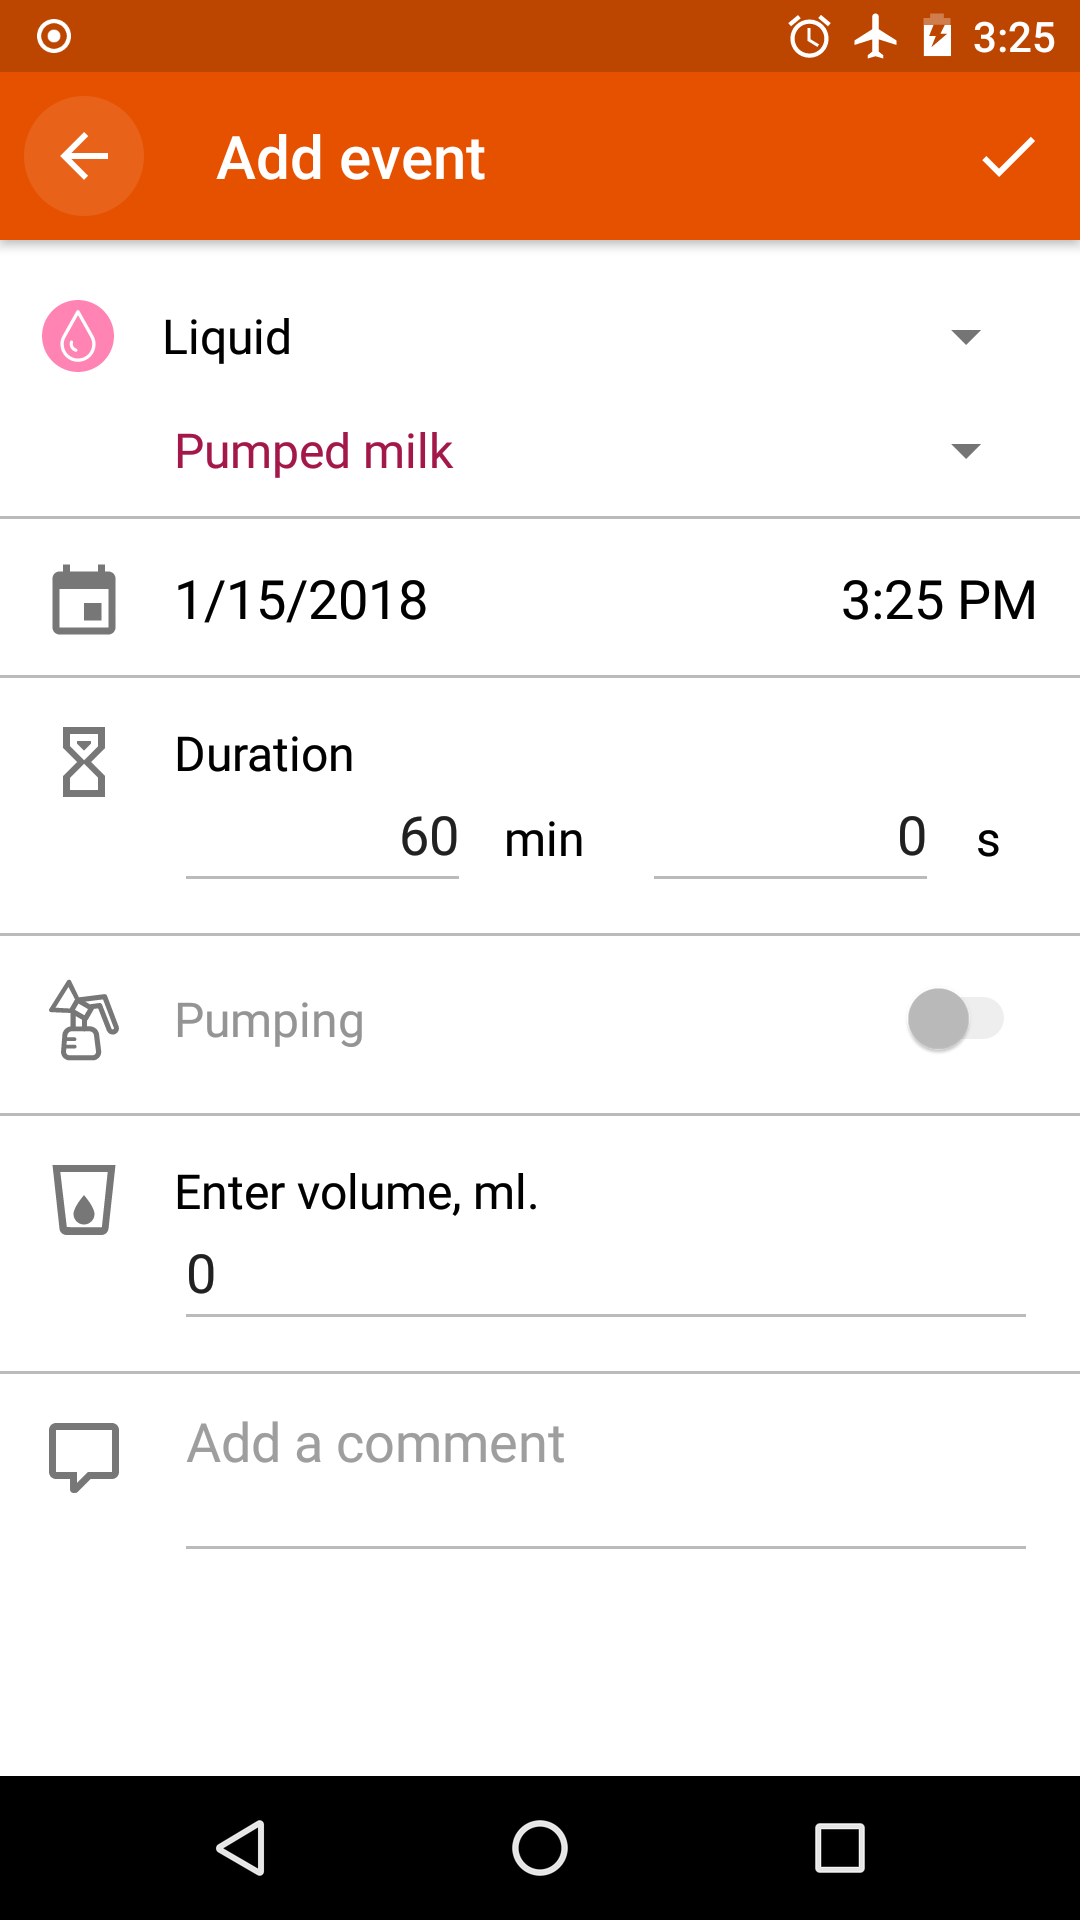Change the time 3:25 PM
The height and width of the screenshot is (1920, 1080).
pos(938,600)
